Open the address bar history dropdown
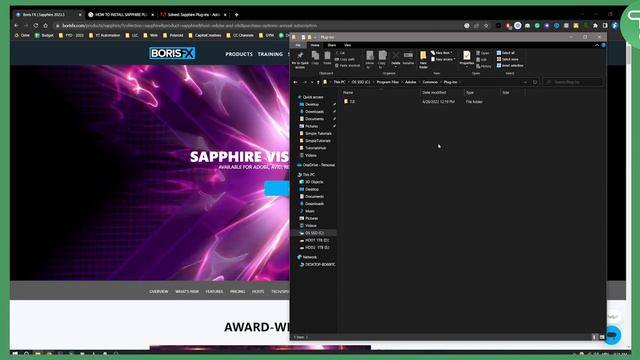The width and height of the screenshot is (640, 360). coord(525,82)
